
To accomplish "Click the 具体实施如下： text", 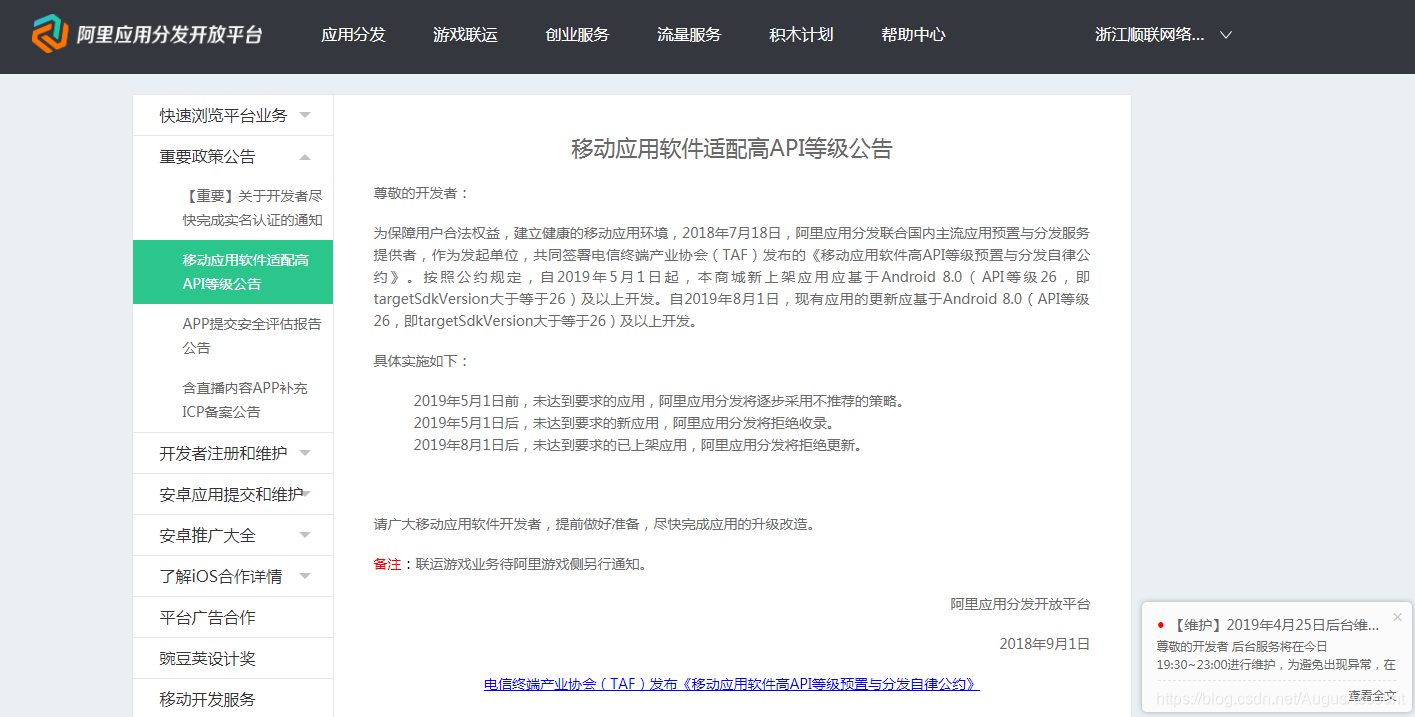I will pyautogui.click(x=422, y=361).
